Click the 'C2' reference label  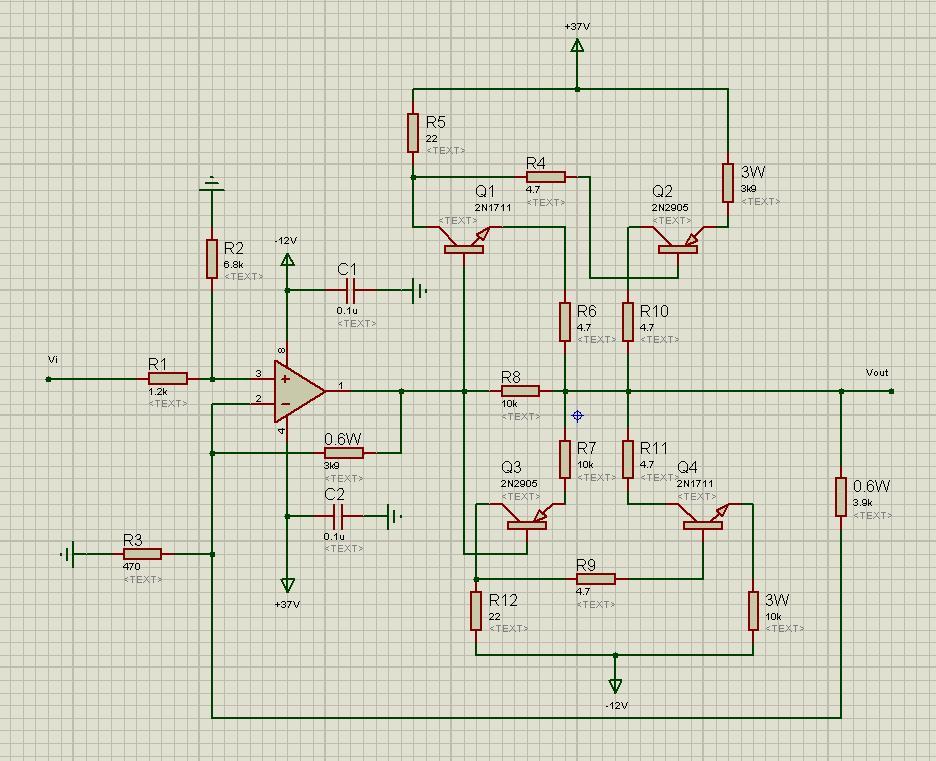tap(334, 494)
